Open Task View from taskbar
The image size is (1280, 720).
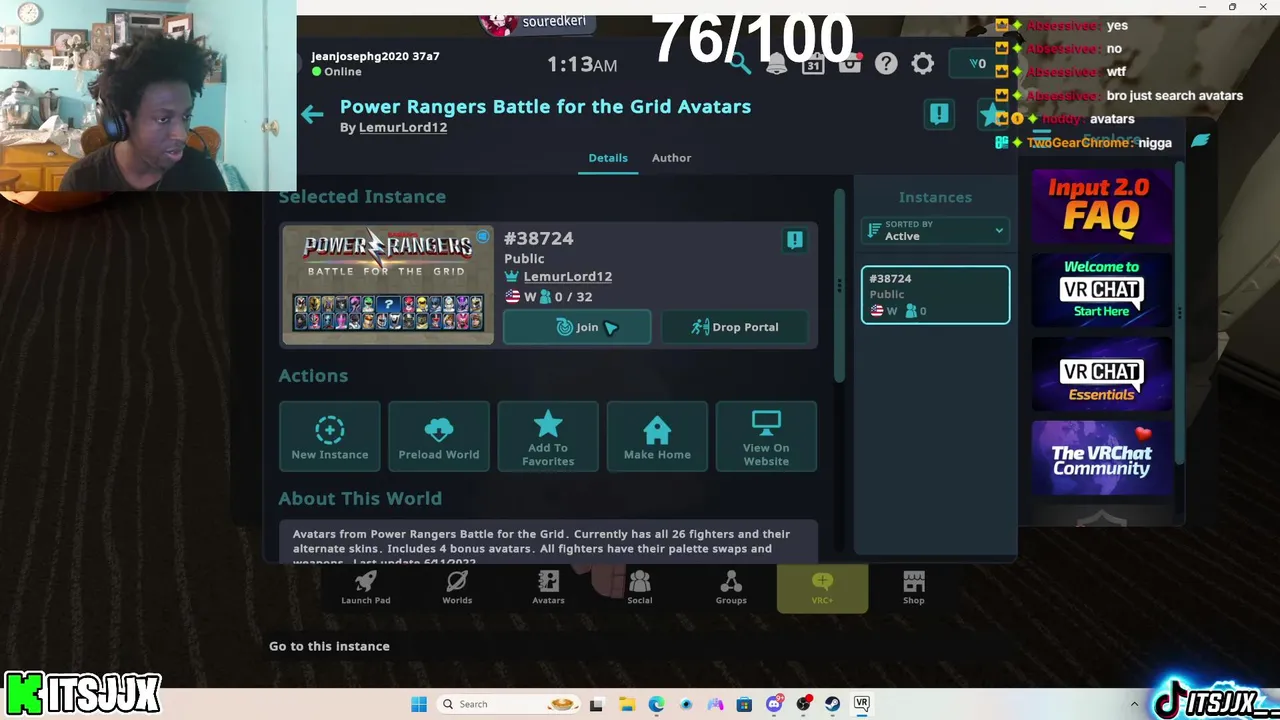click(x=597, y=704)
